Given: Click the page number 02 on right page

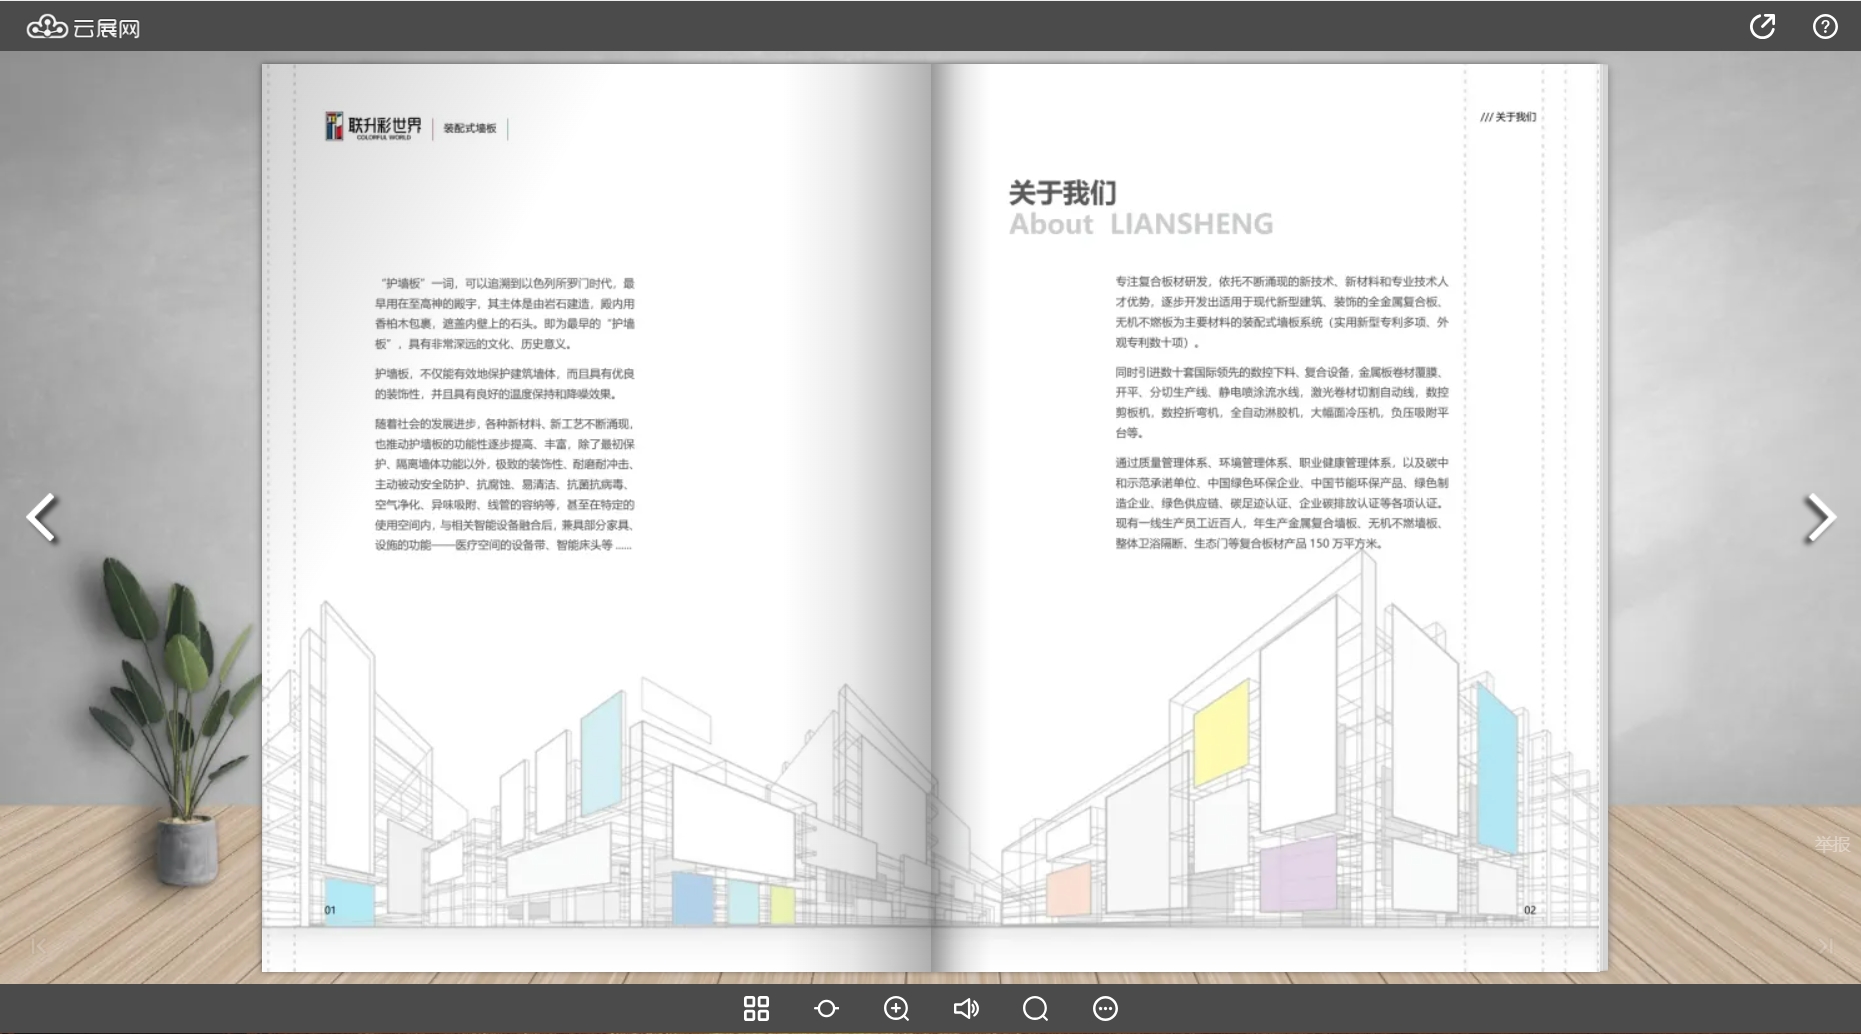Looking at the screenshot, I should pos(1529,910).
